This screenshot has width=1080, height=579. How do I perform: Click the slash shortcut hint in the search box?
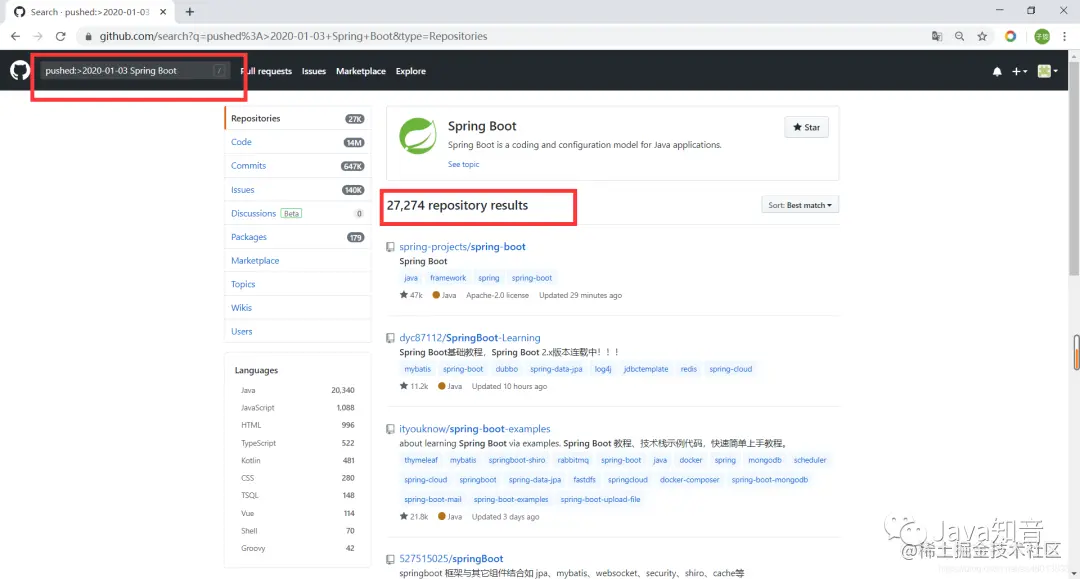pyautogui.click(x=219, y=70)
